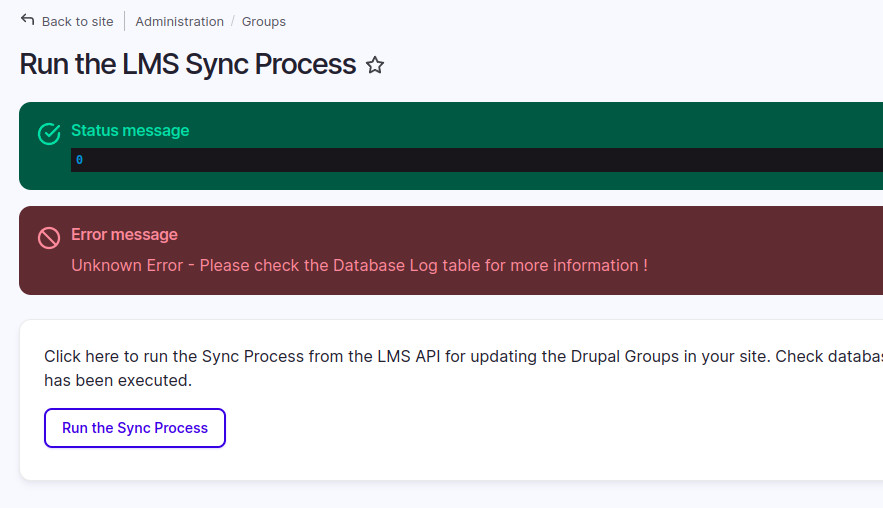This screenshot has width=883, height=508.
Task: Click the Run the Sync Process button
Action: point(135,428)
